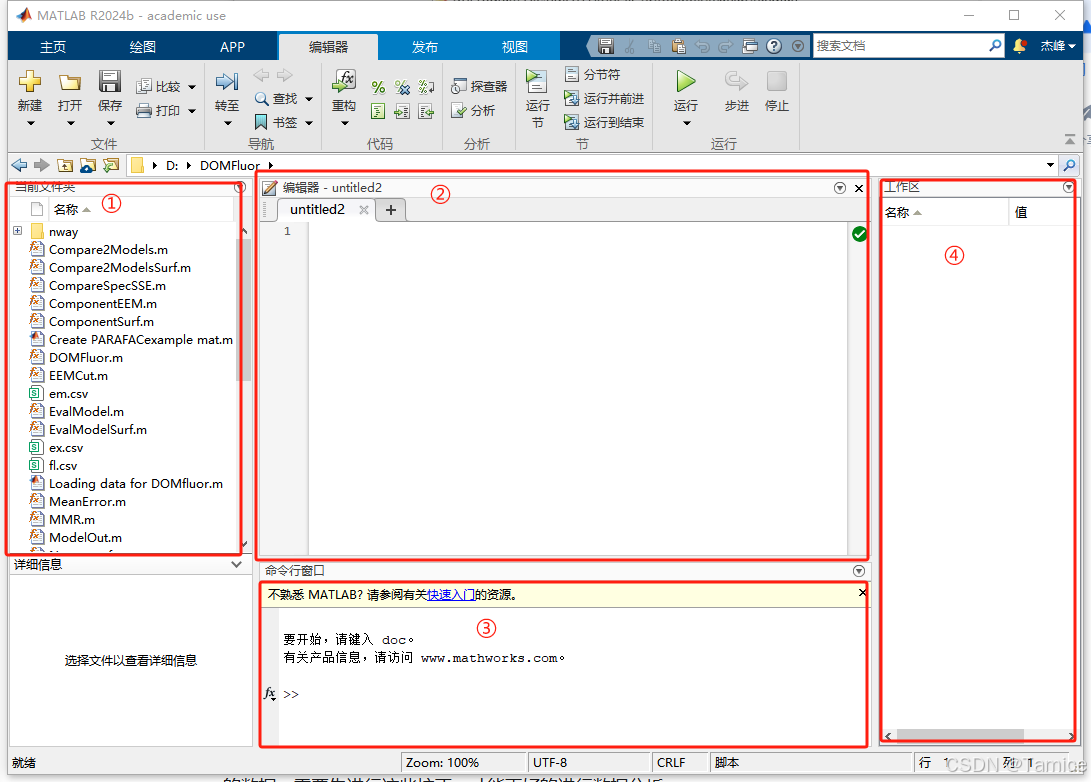
Task: Click the workspace horizontal scrollbar
Action: [x=960, y=735]
